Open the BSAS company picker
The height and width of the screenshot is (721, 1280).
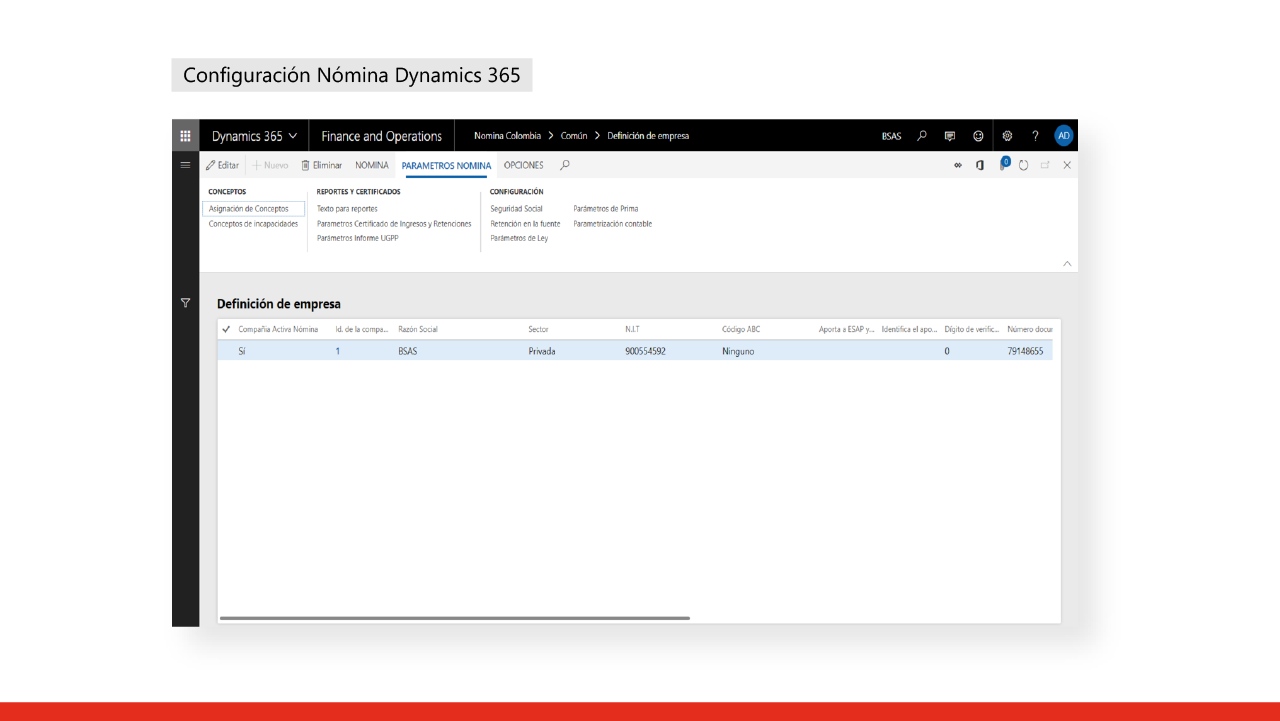[891, 136]
